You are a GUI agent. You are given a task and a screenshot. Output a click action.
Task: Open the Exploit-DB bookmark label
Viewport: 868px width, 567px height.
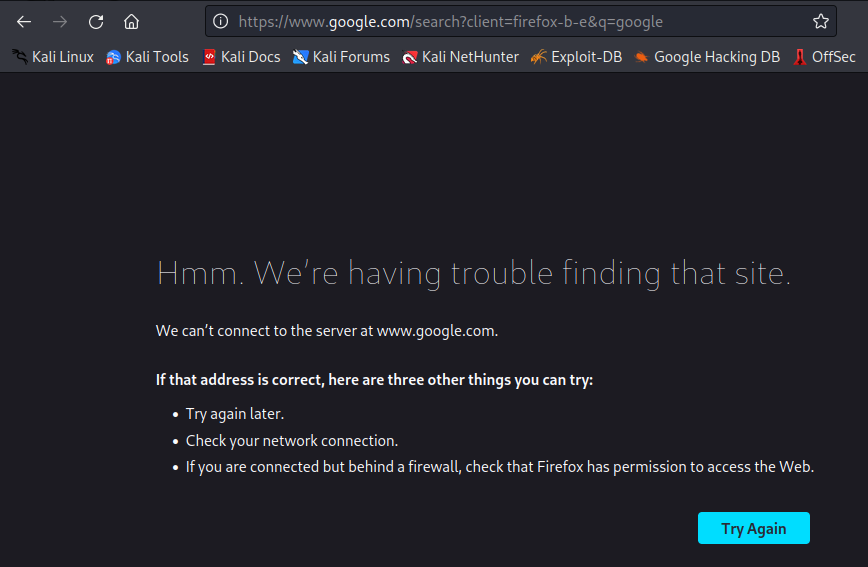(587, 57)
